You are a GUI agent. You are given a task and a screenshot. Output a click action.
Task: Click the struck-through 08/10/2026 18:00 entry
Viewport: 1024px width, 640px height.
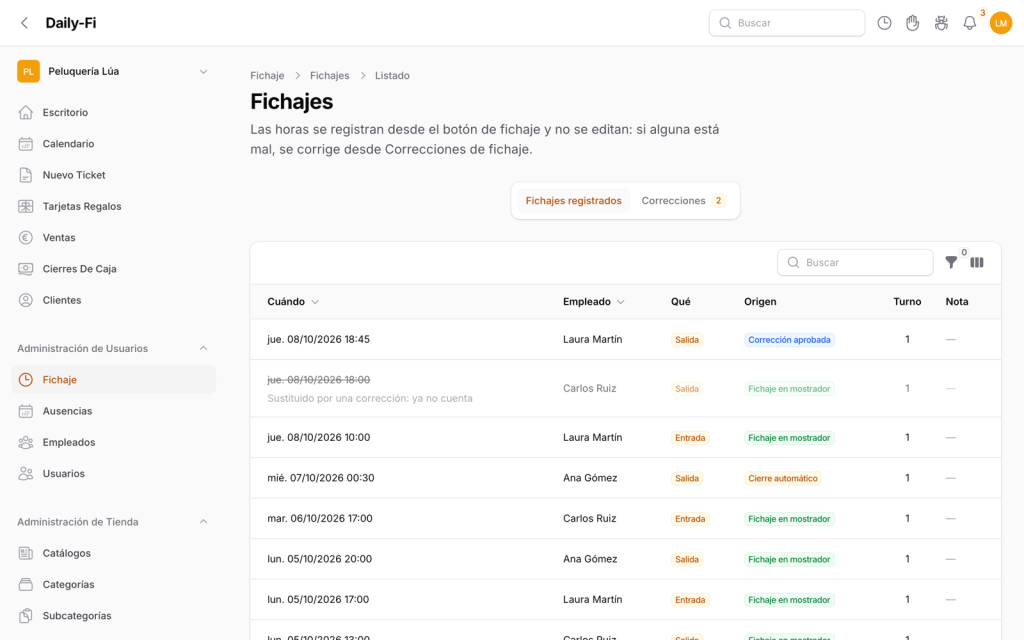coord(318,380)
